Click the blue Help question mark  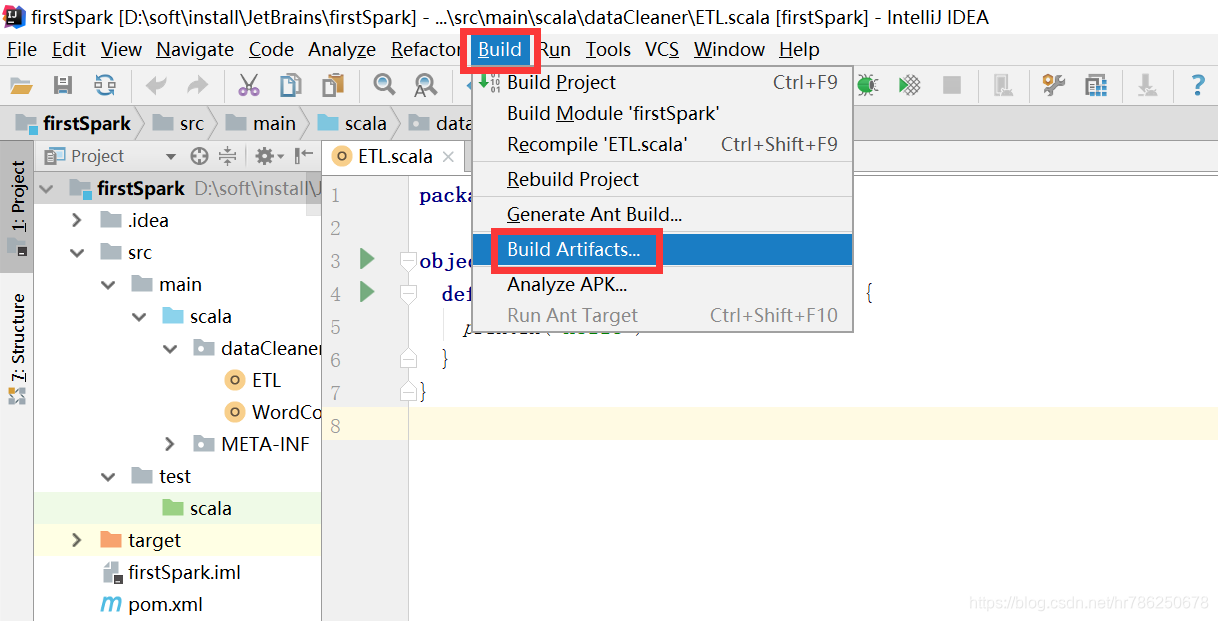click(1197, 86)
